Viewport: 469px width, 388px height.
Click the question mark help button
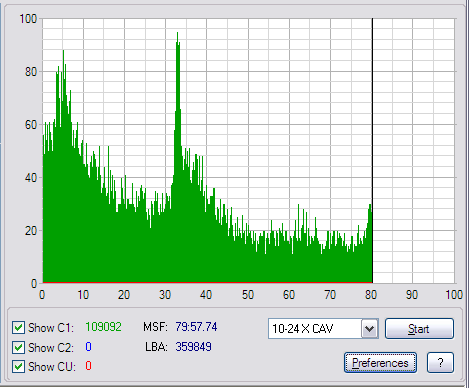440,363
